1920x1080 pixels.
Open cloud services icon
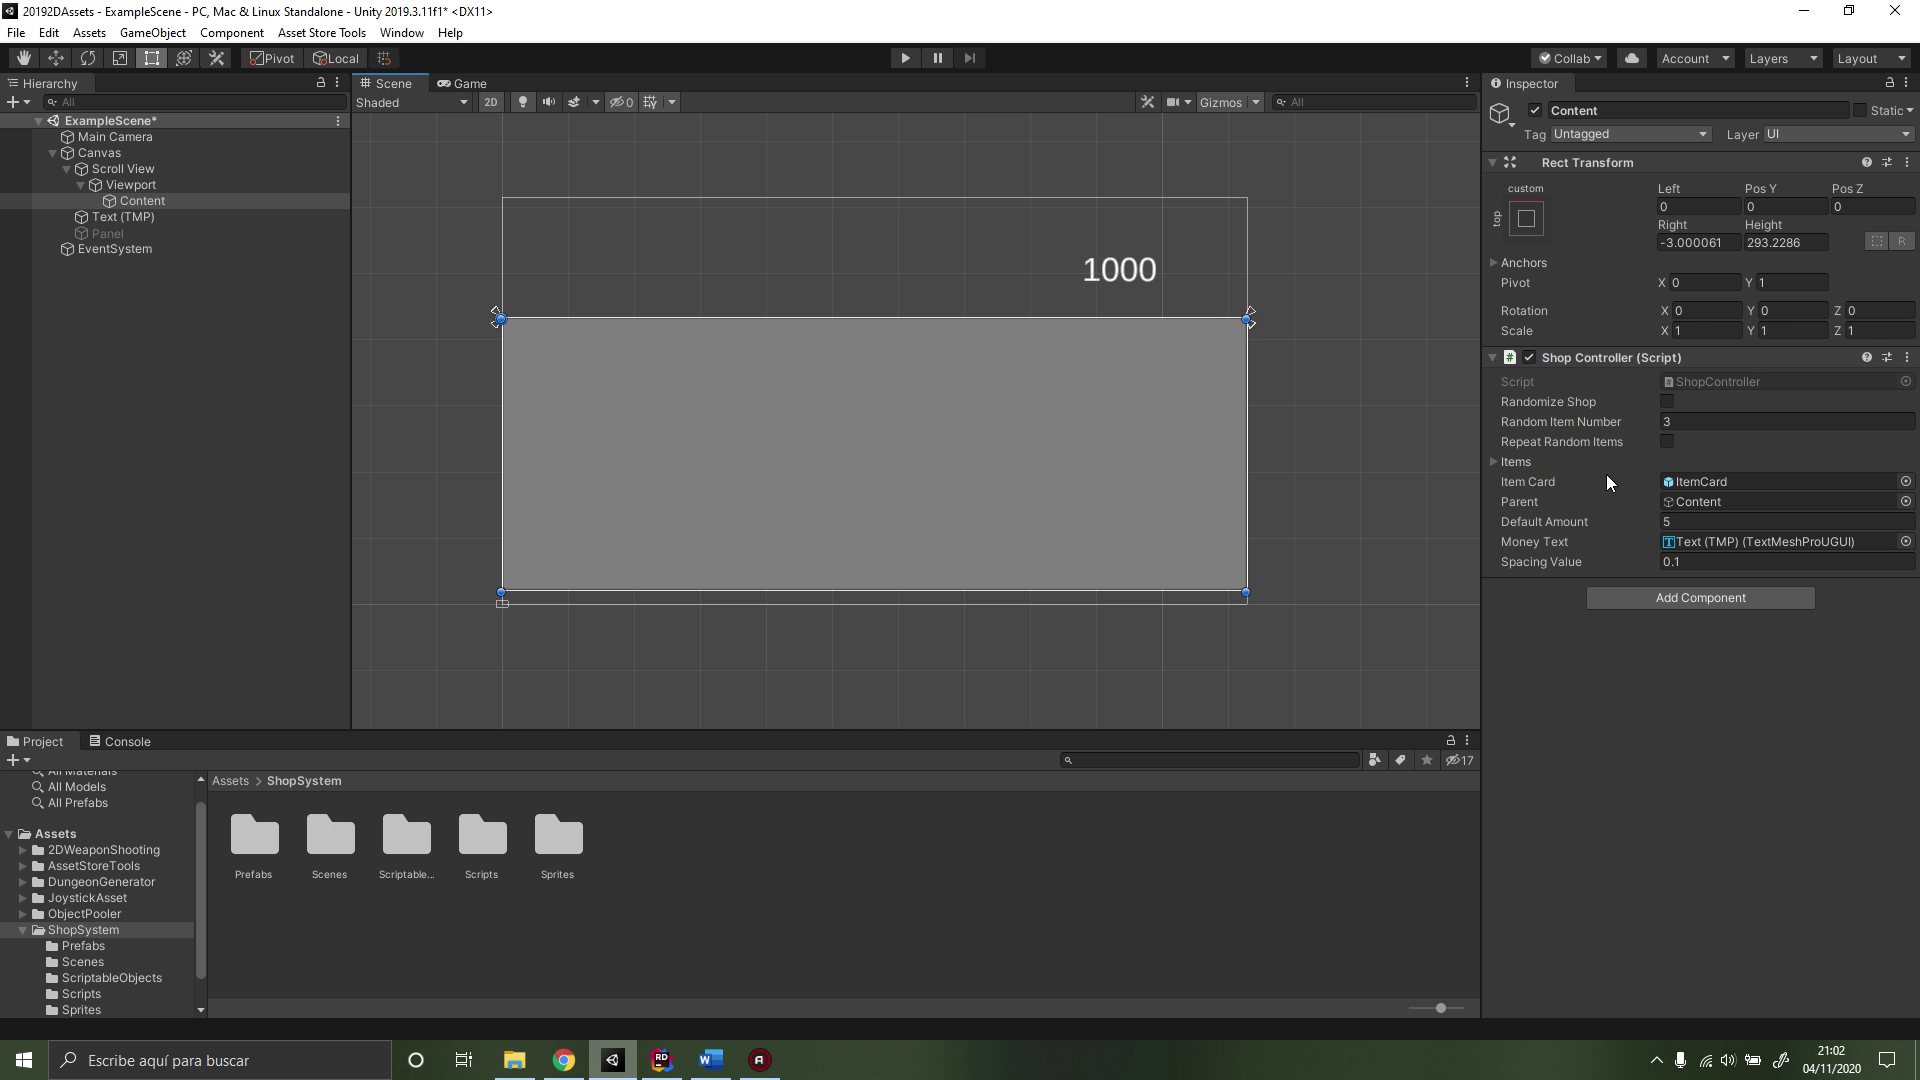pyautogui.click(x=1632, y=58)
